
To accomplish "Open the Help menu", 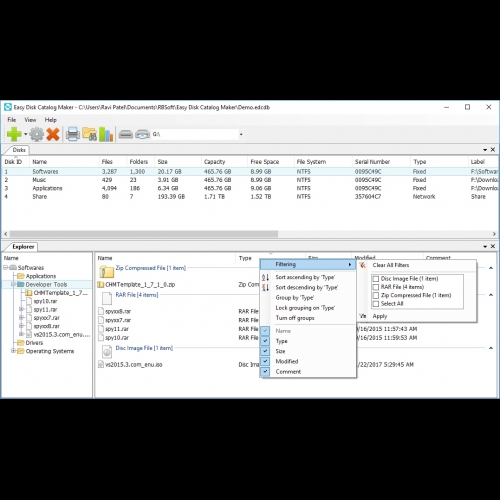I will [x=51, y=120].
